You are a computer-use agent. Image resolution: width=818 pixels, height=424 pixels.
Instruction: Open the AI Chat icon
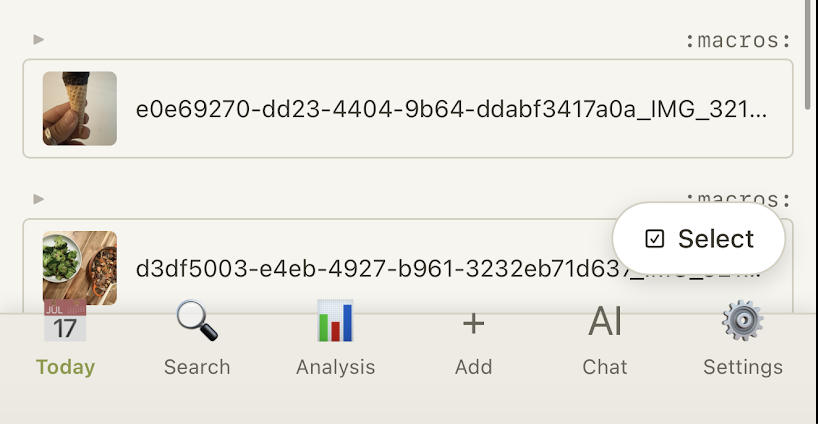coord(605,322)
